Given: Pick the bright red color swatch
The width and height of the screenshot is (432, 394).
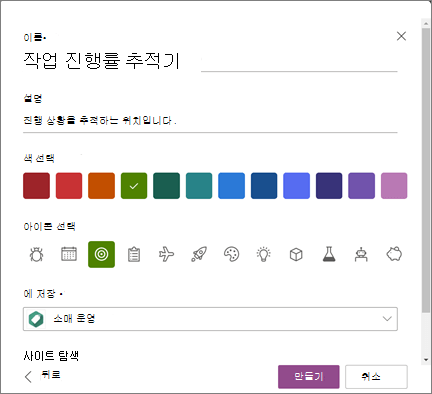Looking at the screenshot, I should (x=69, y=186).
